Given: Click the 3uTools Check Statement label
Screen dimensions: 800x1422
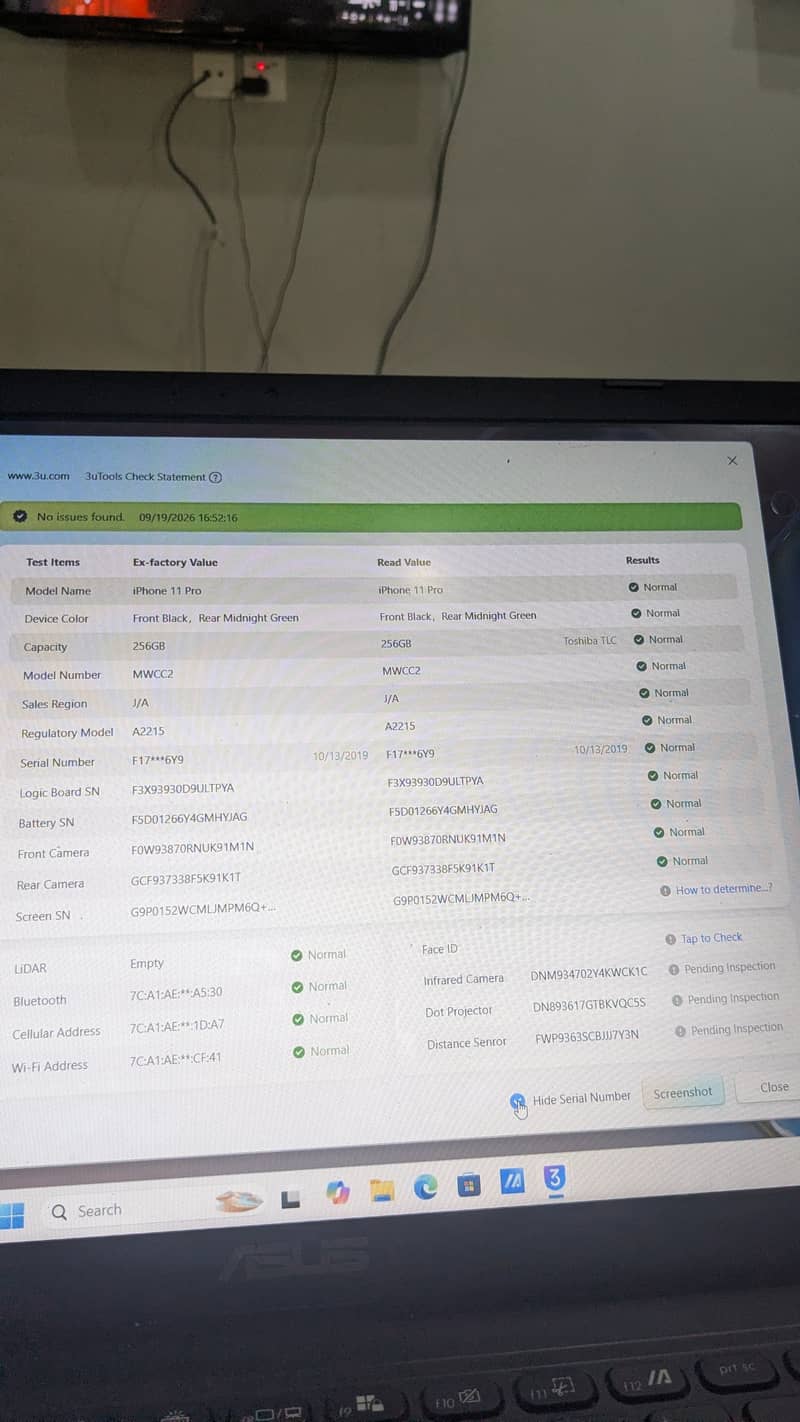Looking at the screenshot, I should click(146, 477).
